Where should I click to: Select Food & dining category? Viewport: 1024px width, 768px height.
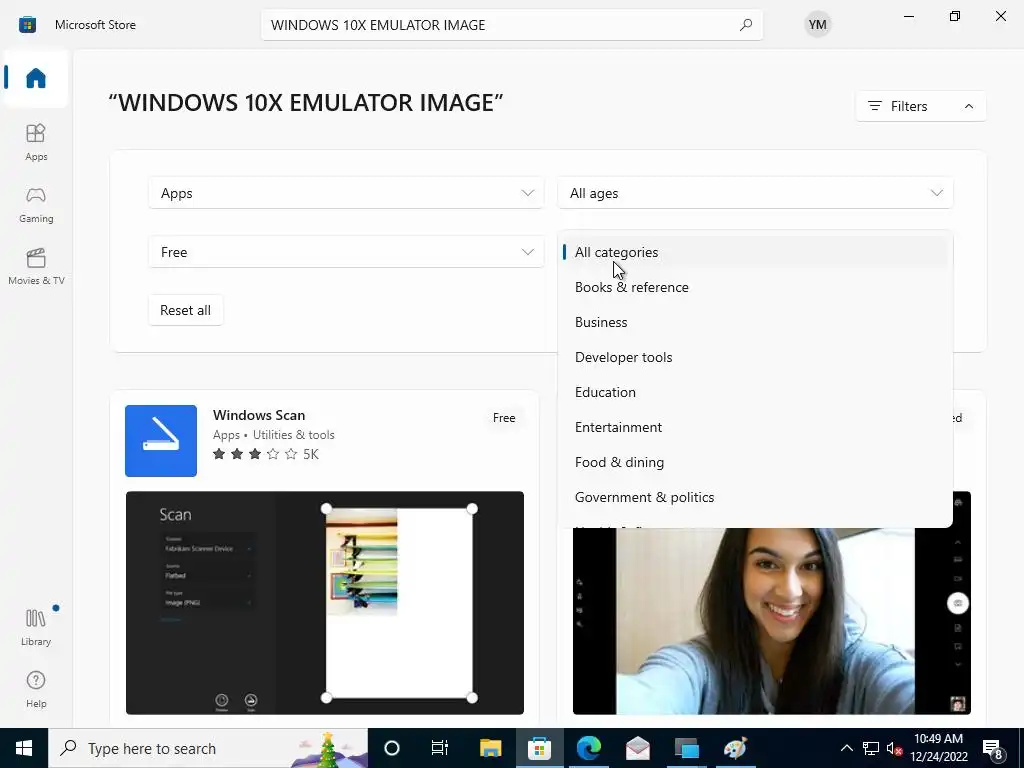click(x=755, y=462)
